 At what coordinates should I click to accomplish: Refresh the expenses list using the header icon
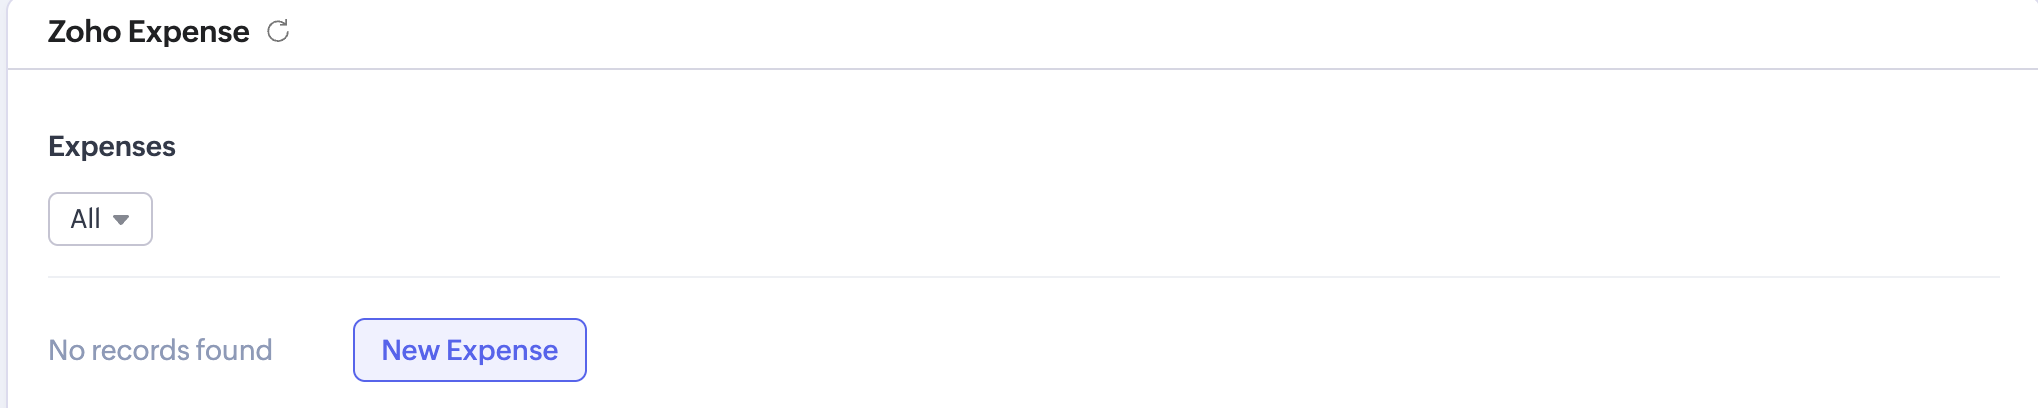click(278, 32)
